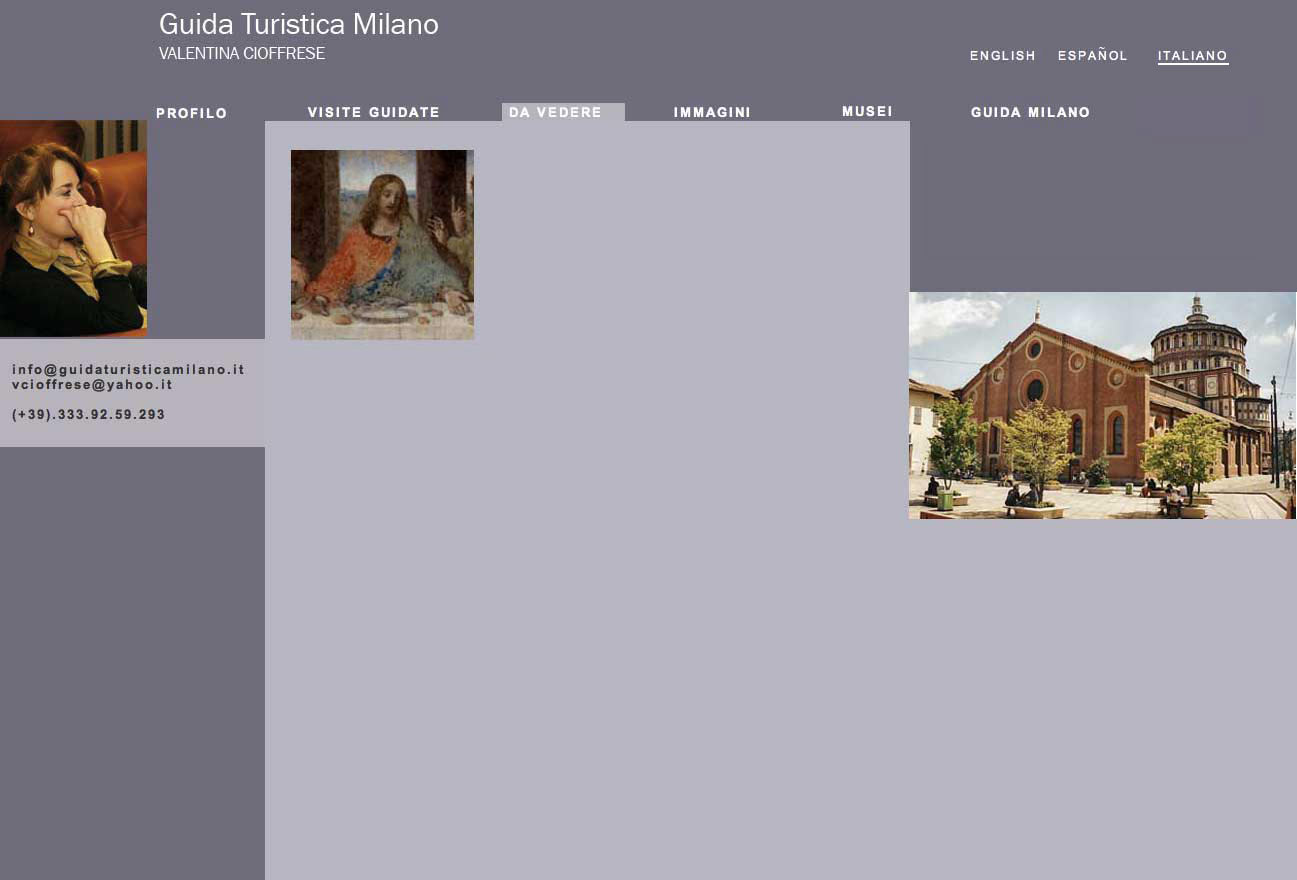Screen dimensions: 1297x880
Task: Select ITALIANO language link
Action: pyautogui.click(x=1193, y=56)
